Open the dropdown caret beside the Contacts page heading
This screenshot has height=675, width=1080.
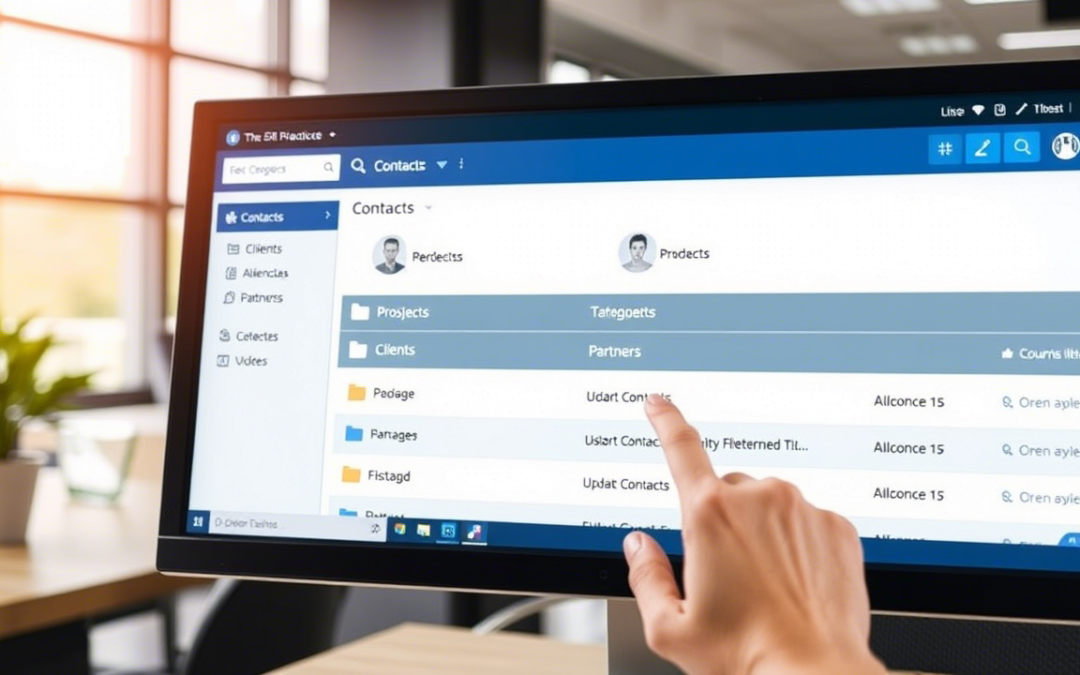click(x=428, y=207)
